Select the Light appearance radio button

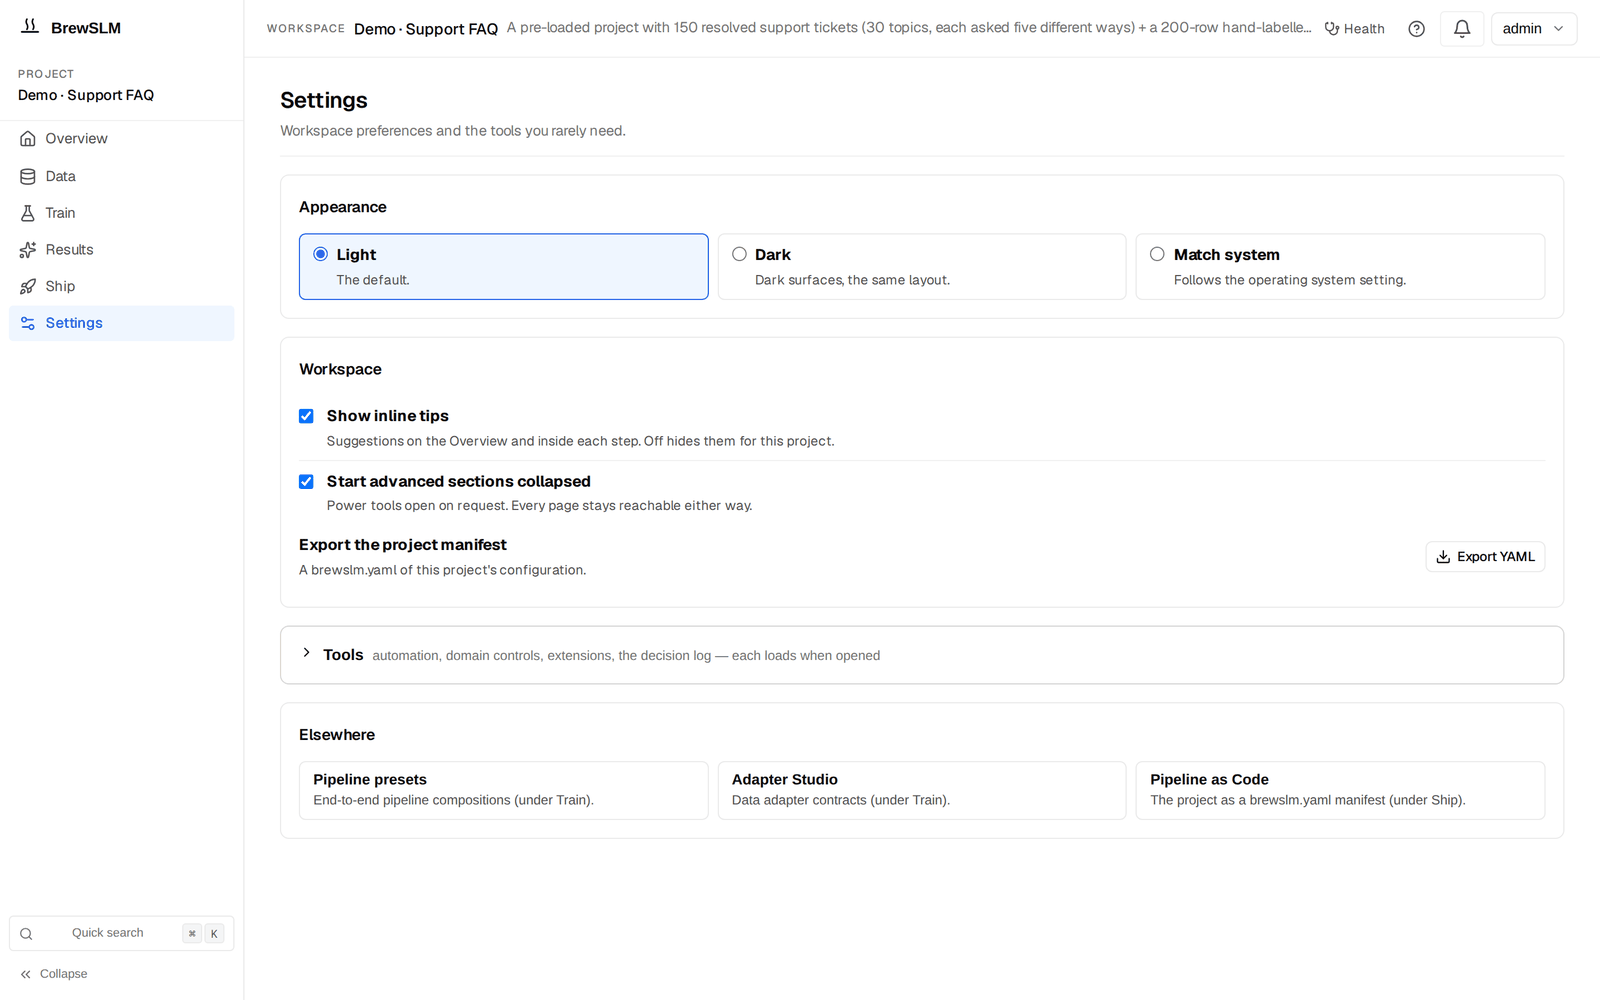321,254
